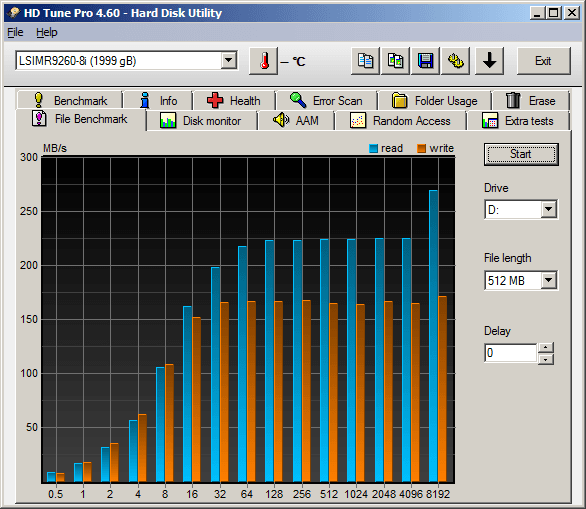The image size is (586, 509).
Task: Open the File menu
Action: click(x=15, y=33)
